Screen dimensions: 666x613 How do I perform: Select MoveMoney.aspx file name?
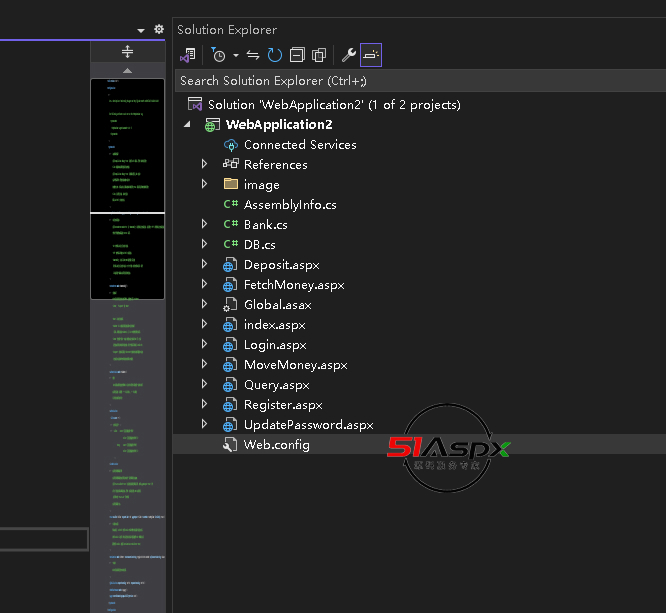[296, 365]
